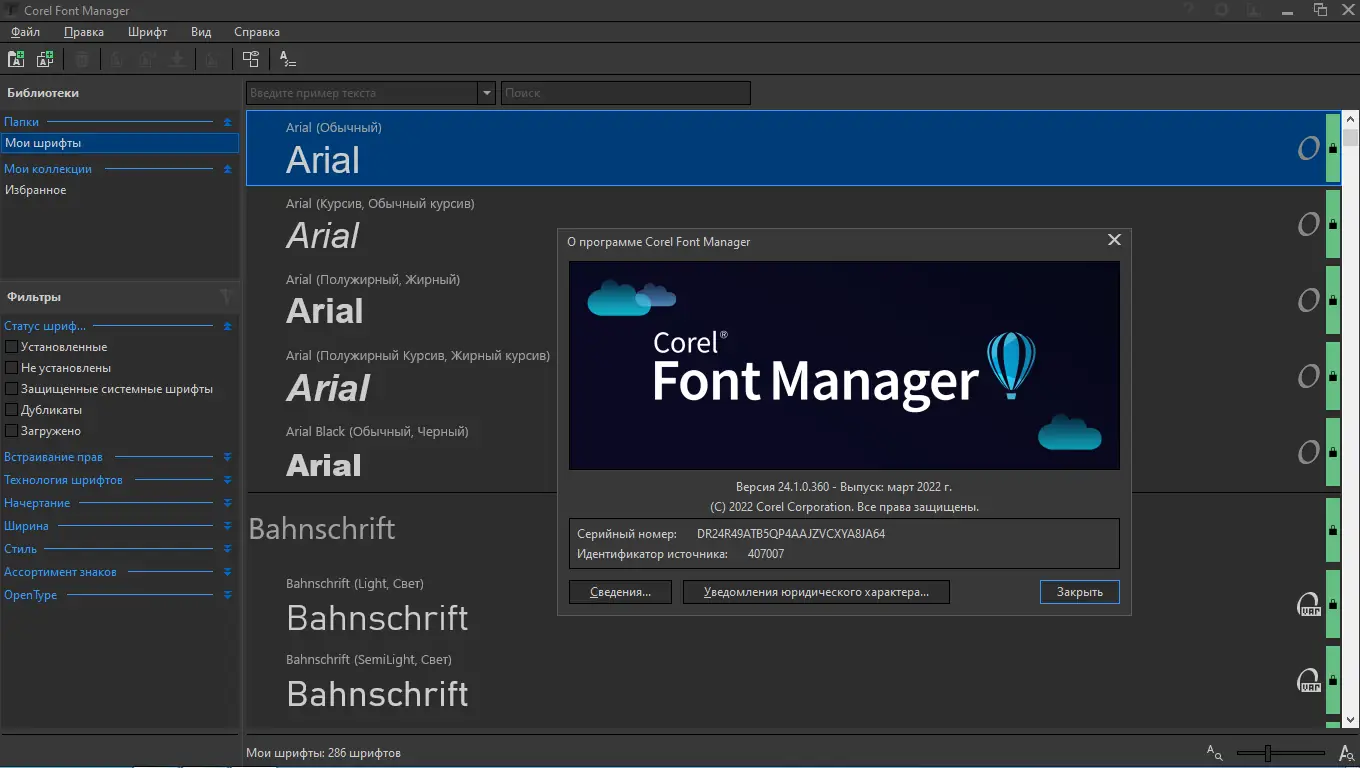1360x768 pixels.
Task: Click the funnel icon in Фильтры header
Action: (x=226, y=296)
